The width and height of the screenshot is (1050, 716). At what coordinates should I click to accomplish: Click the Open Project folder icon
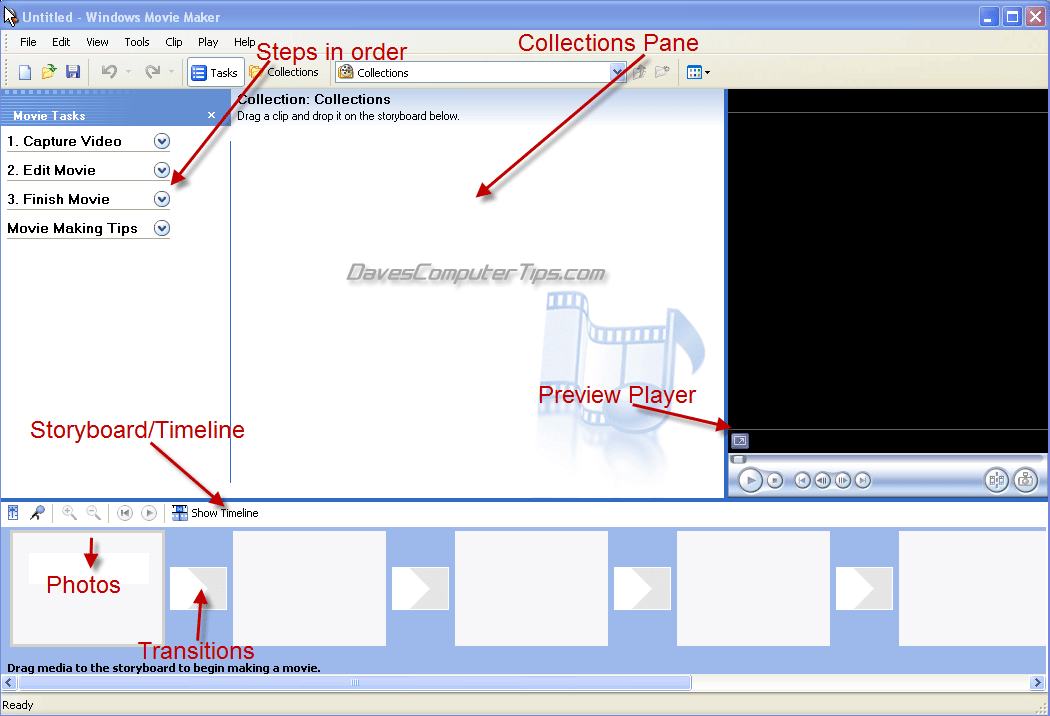(x=48, y=72)
